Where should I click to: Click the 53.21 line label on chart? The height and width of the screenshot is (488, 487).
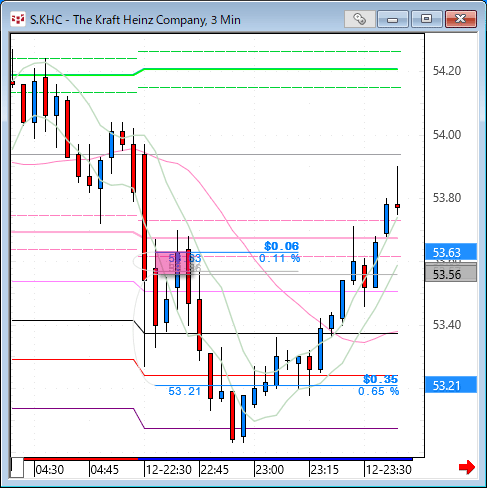(184, 391)
